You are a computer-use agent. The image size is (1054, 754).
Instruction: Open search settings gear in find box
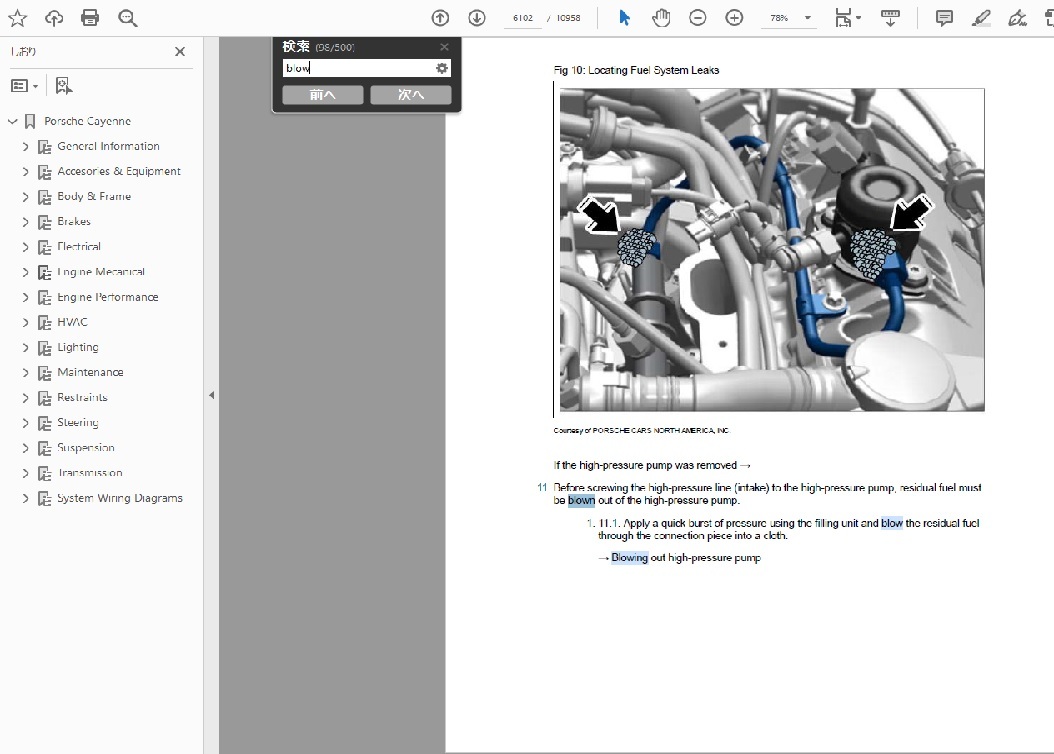(x=442, y=68)
